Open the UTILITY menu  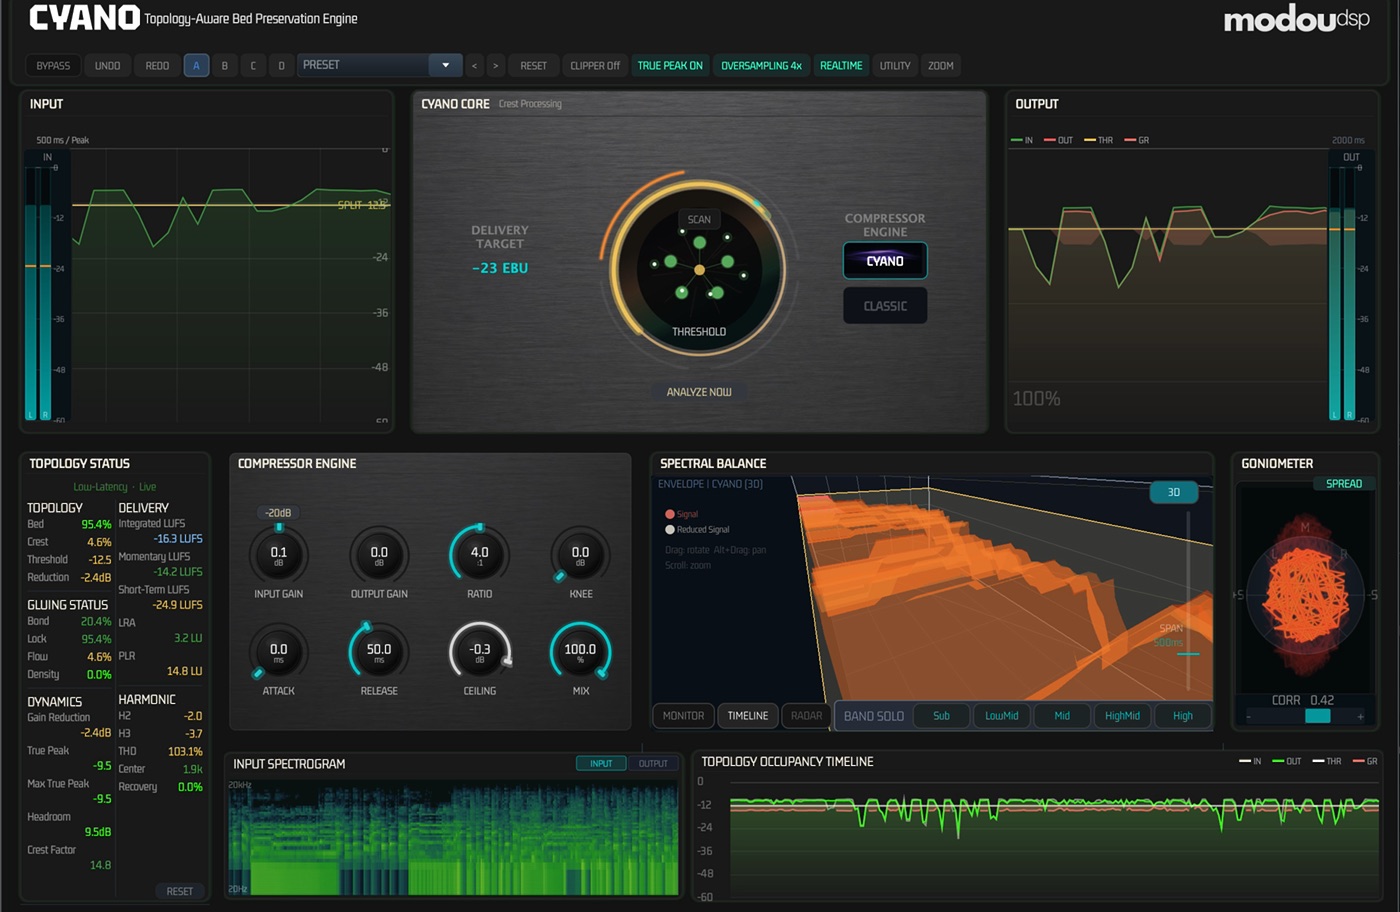click(x=895, y=66)
